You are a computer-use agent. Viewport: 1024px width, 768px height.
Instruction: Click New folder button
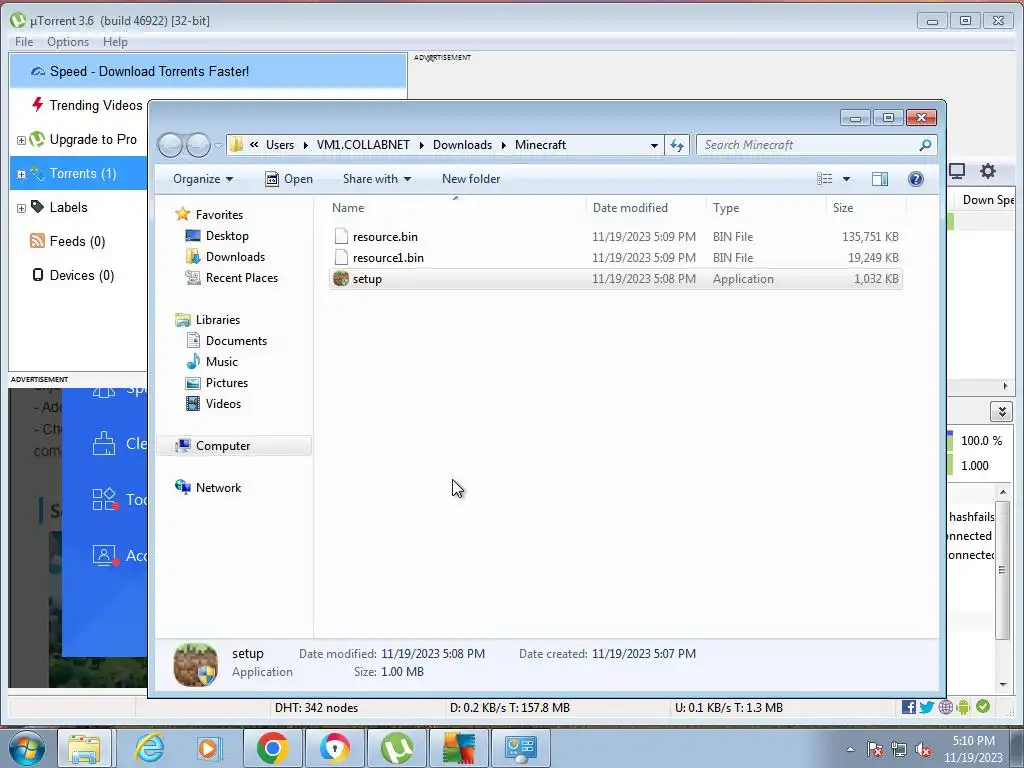tap(471, 179)
